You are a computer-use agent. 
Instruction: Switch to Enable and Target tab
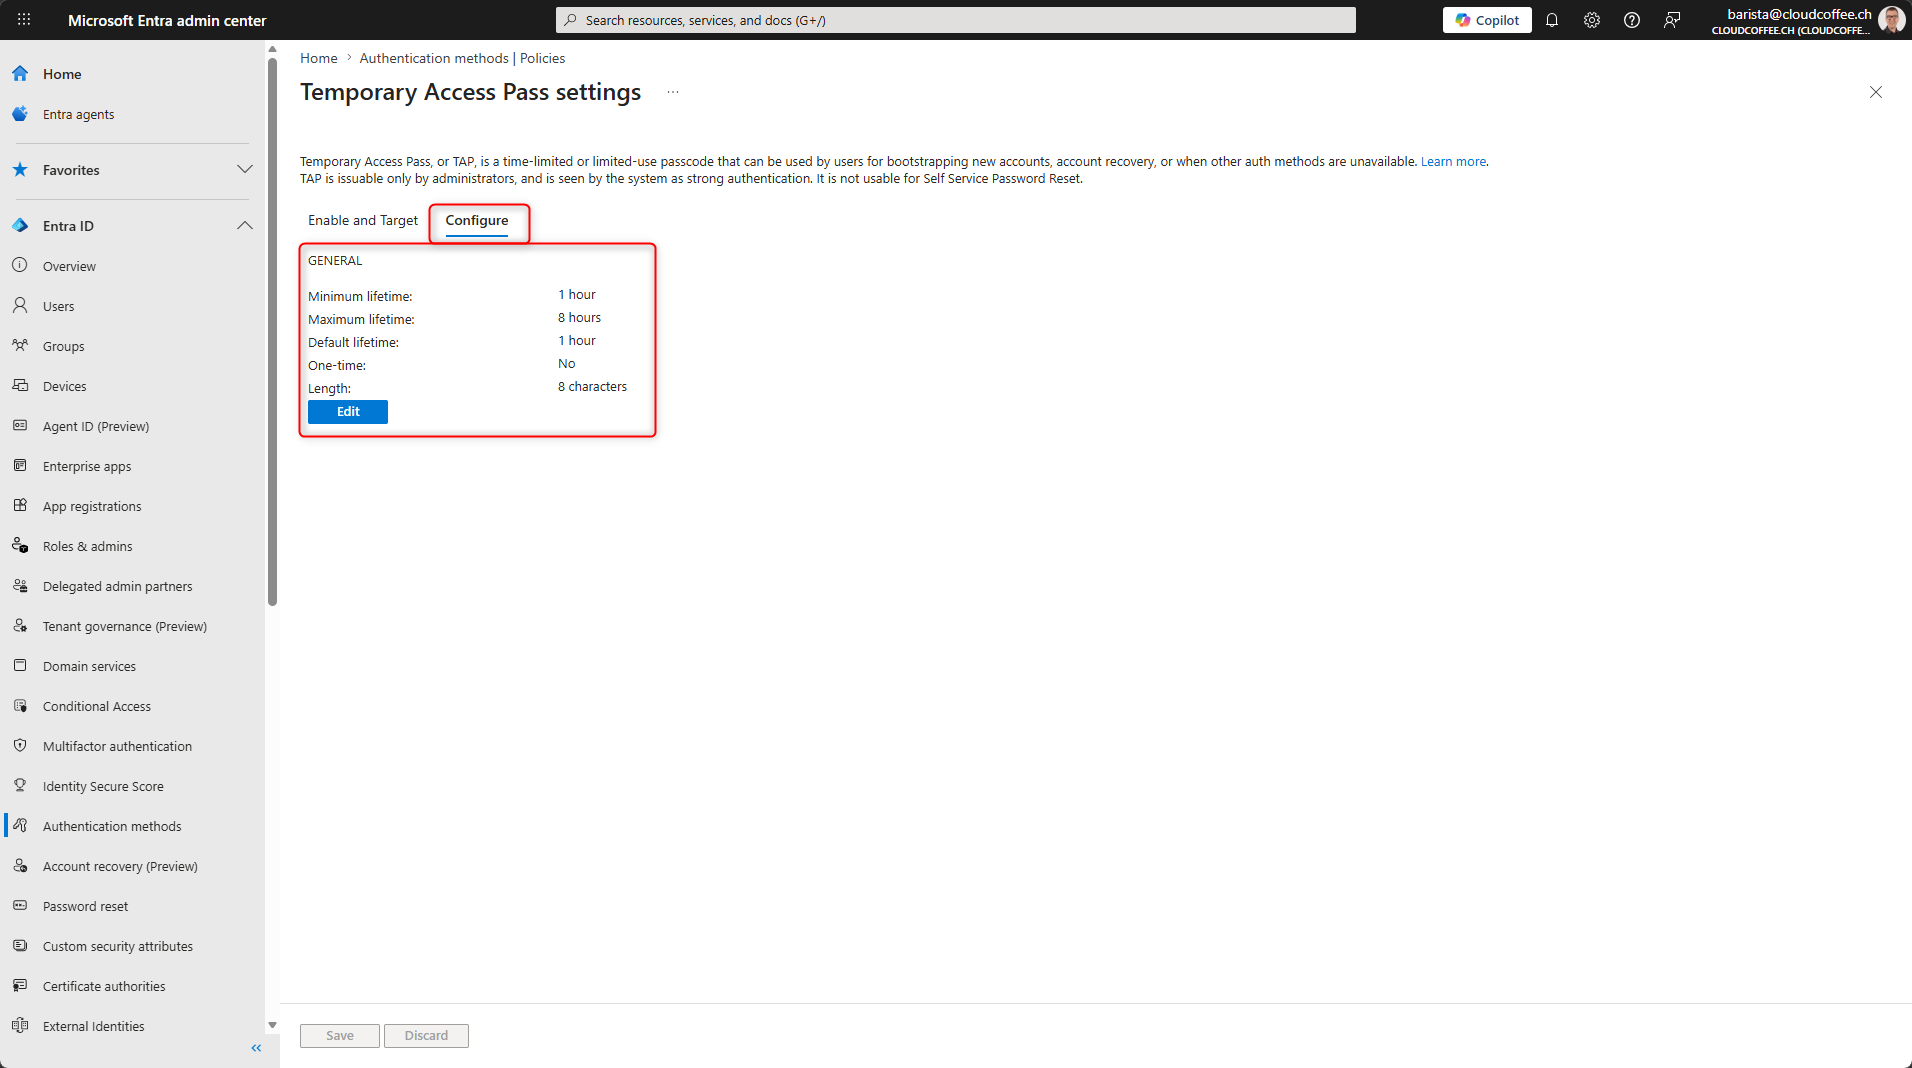click(363, 221)
